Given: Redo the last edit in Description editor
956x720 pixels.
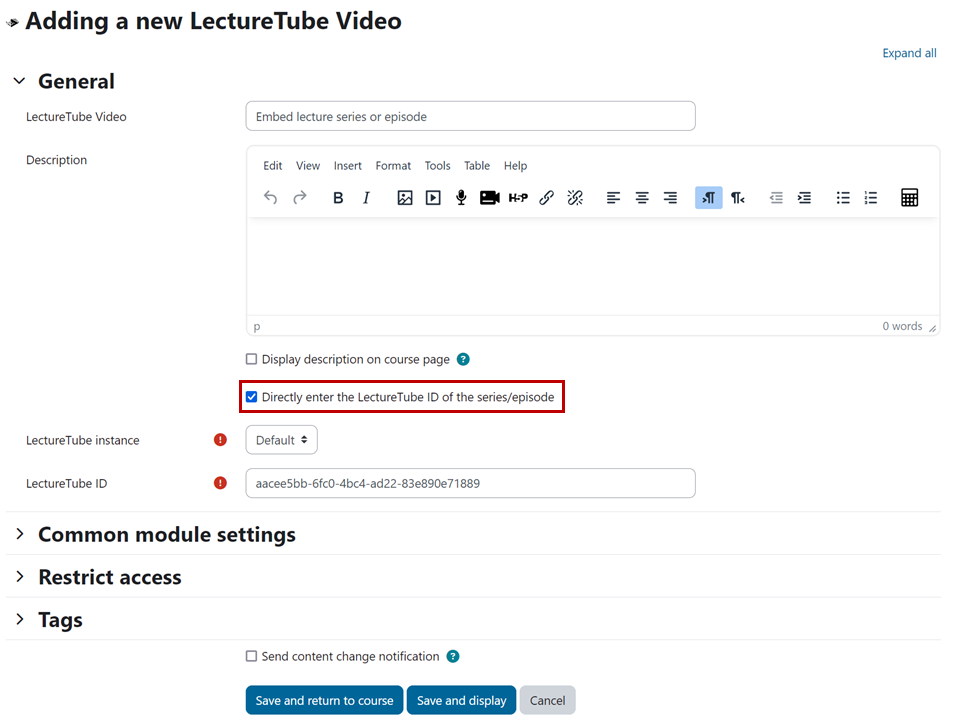Looking at the screenshot, I should tap(299, 198).
